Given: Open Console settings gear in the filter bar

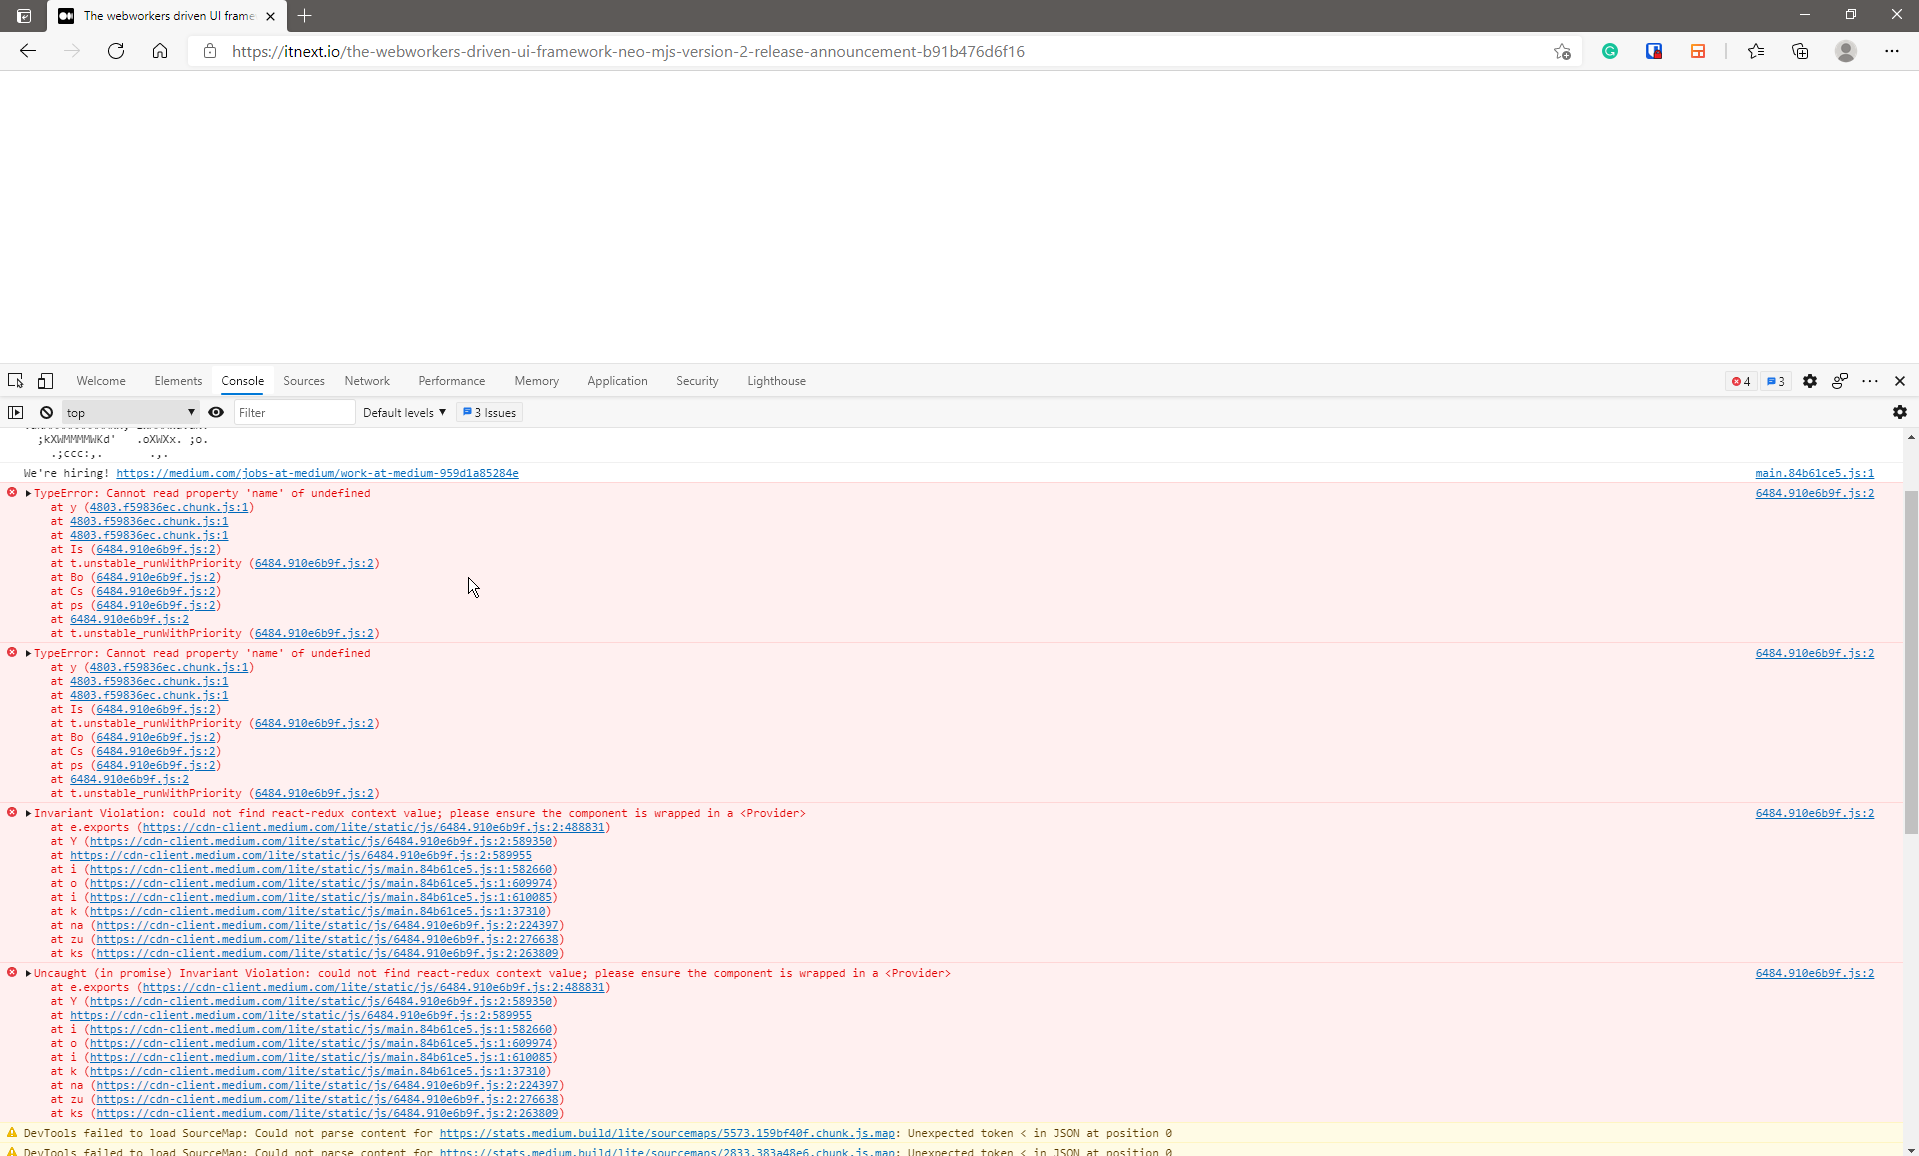Looking at the screenshot, I should click(1900, 412).
